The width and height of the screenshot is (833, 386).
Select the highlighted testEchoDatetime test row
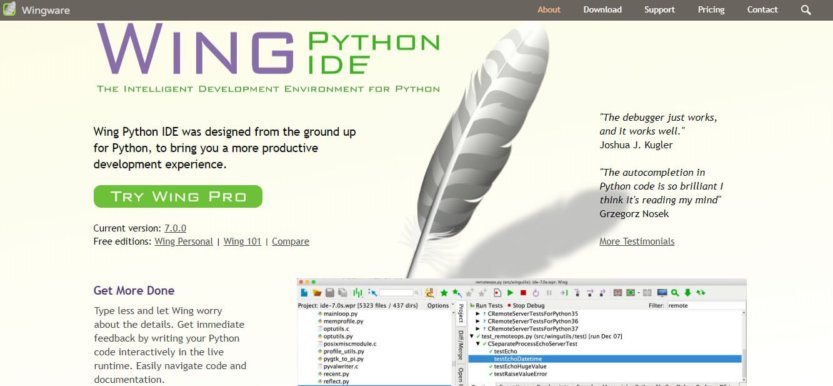606,359
